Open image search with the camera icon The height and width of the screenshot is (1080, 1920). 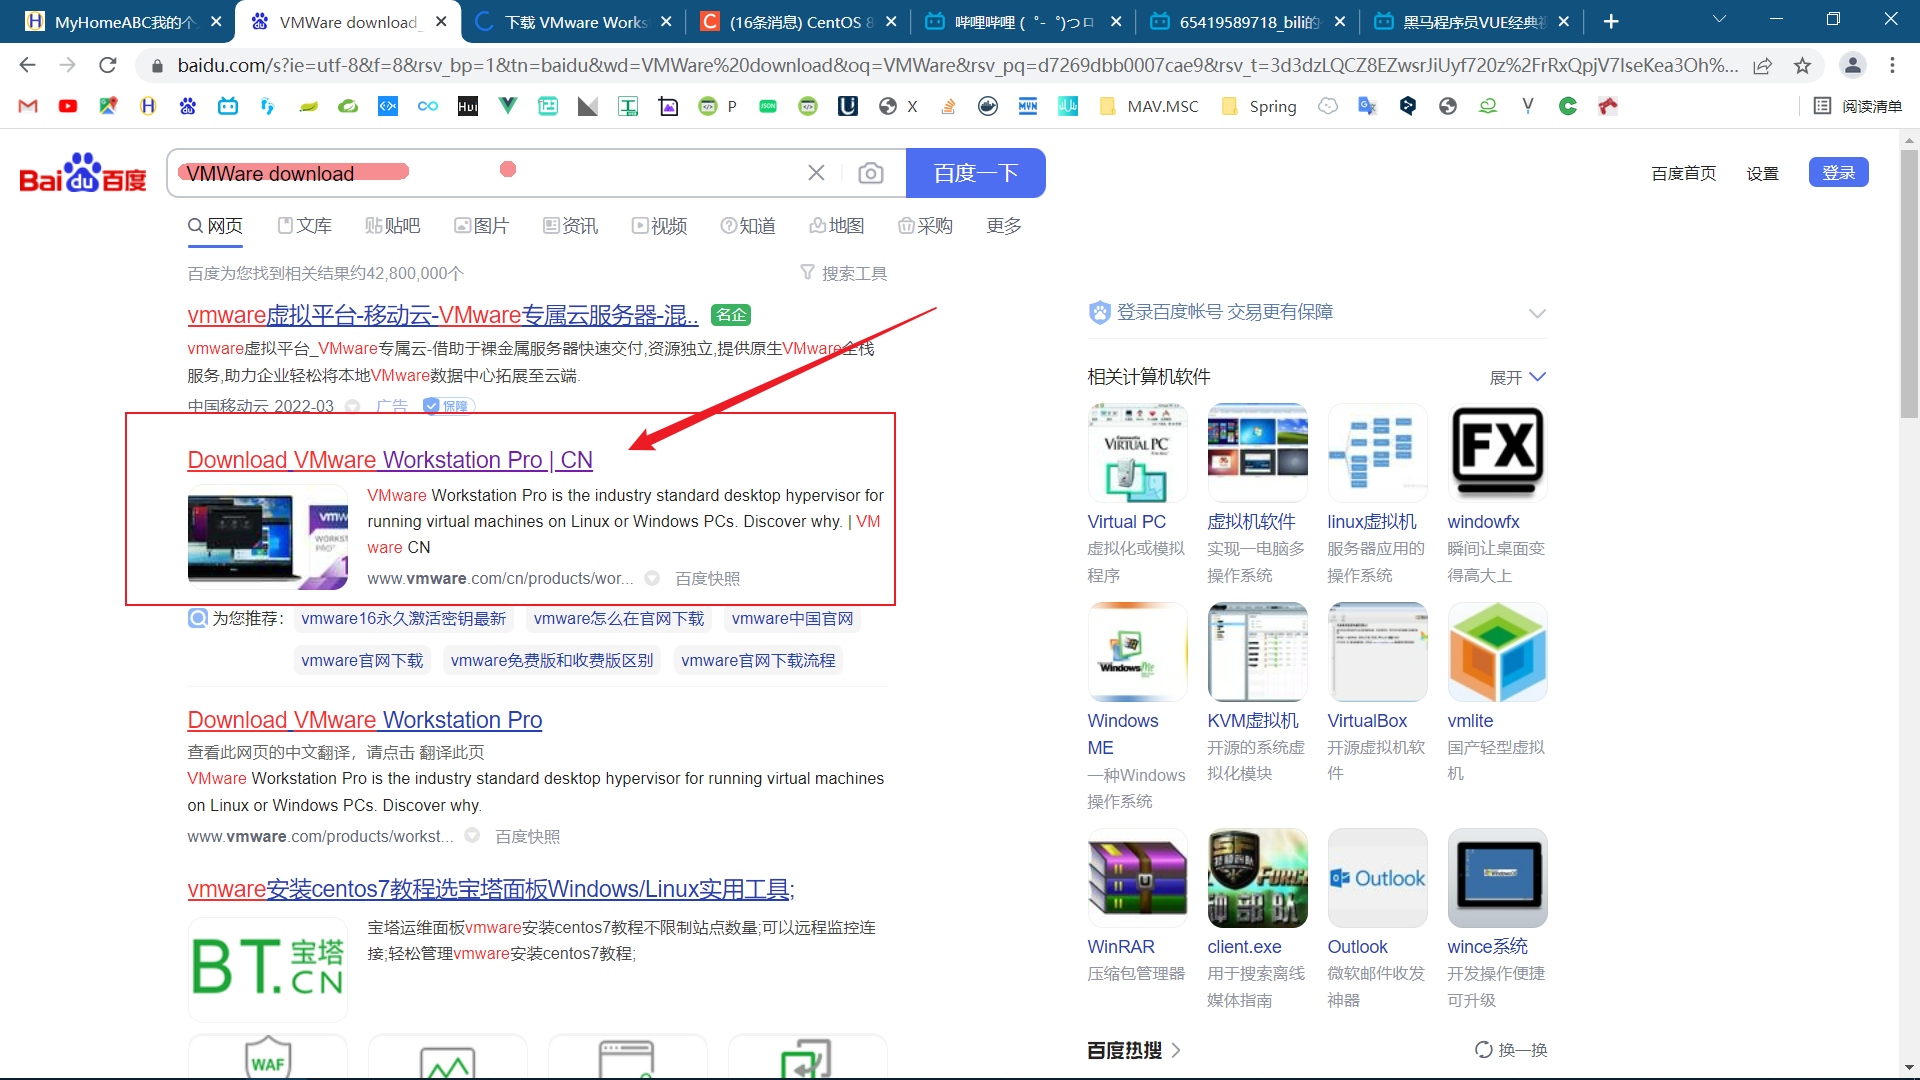871,173
